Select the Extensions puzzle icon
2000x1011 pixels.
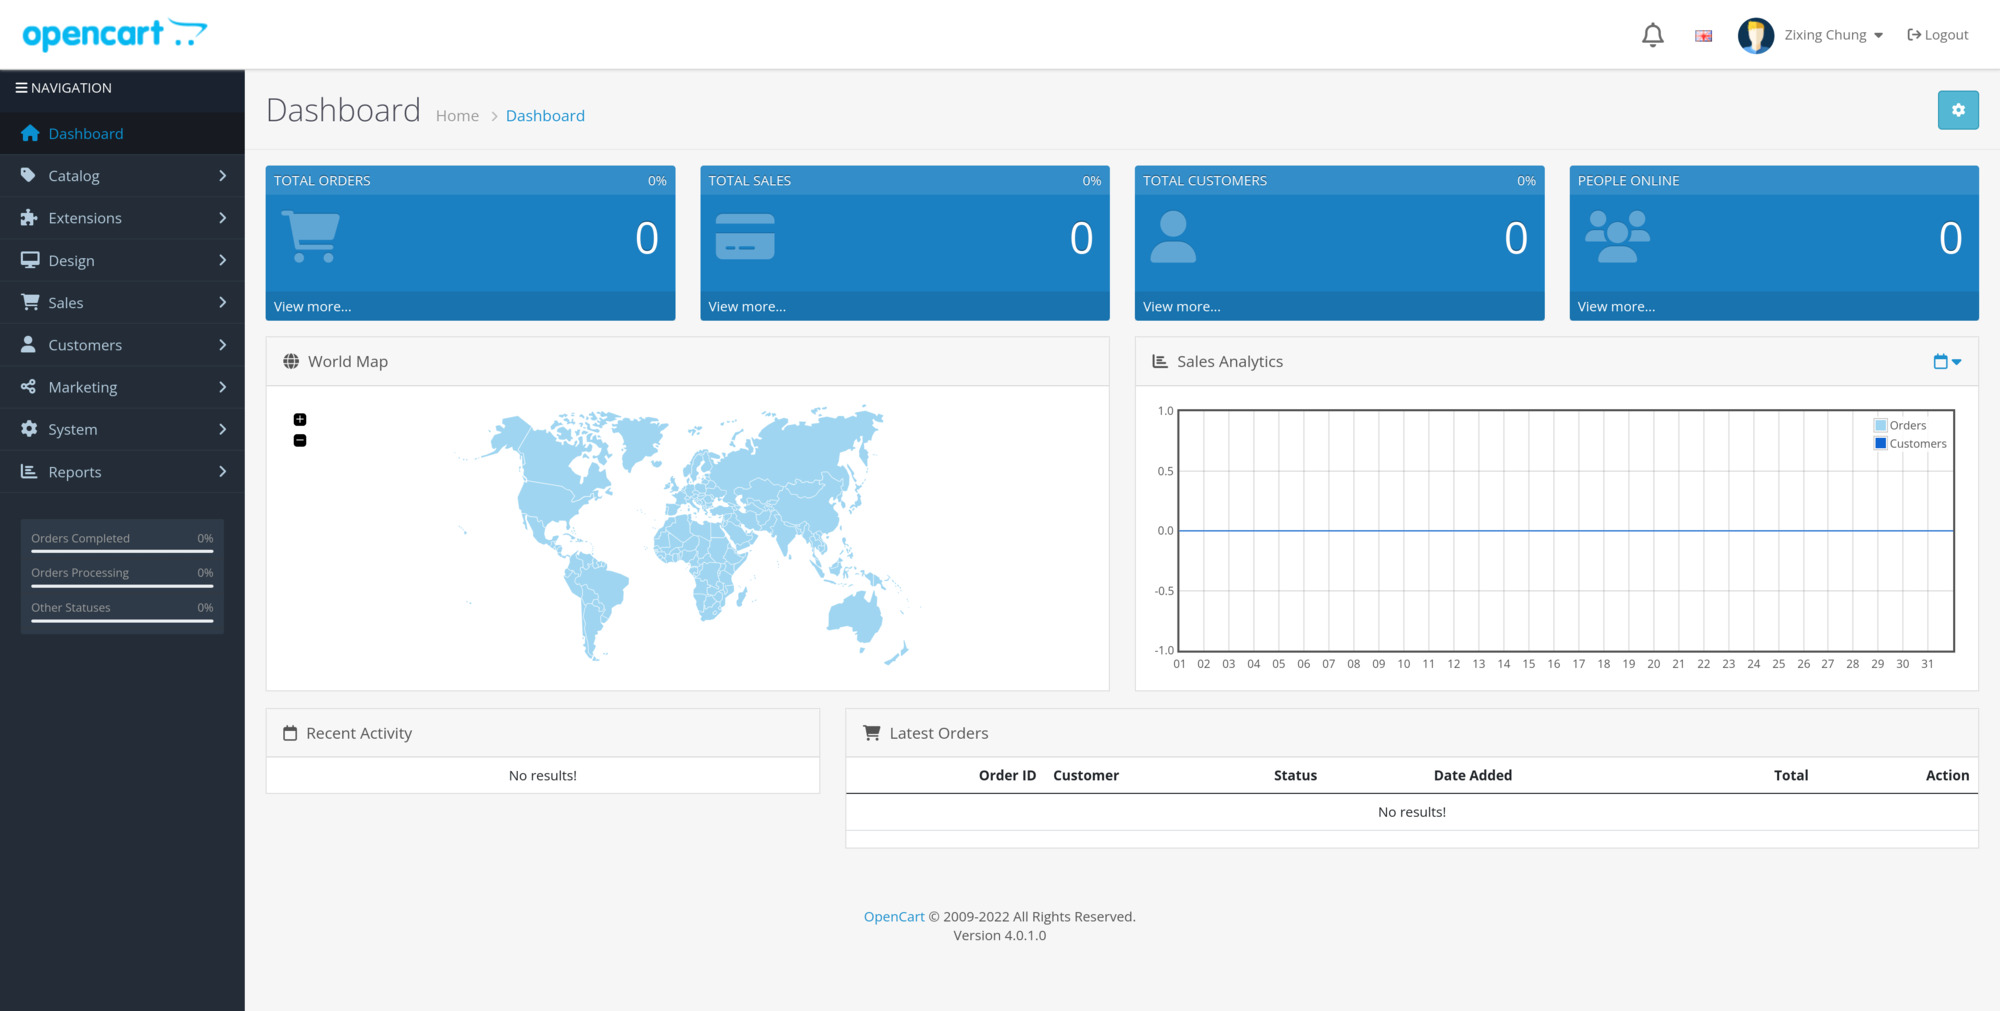coord(30,218)
